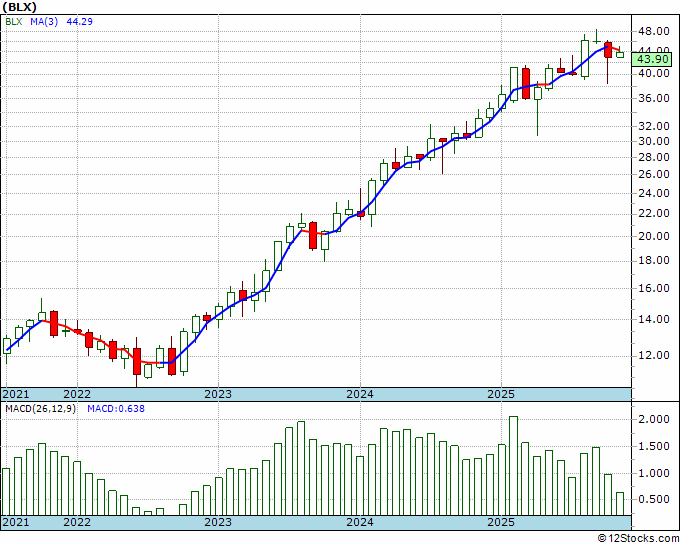This screenshot has height=546, width=680.
Task: Click the 48.00 price axis label
Action: coord(654,32)
